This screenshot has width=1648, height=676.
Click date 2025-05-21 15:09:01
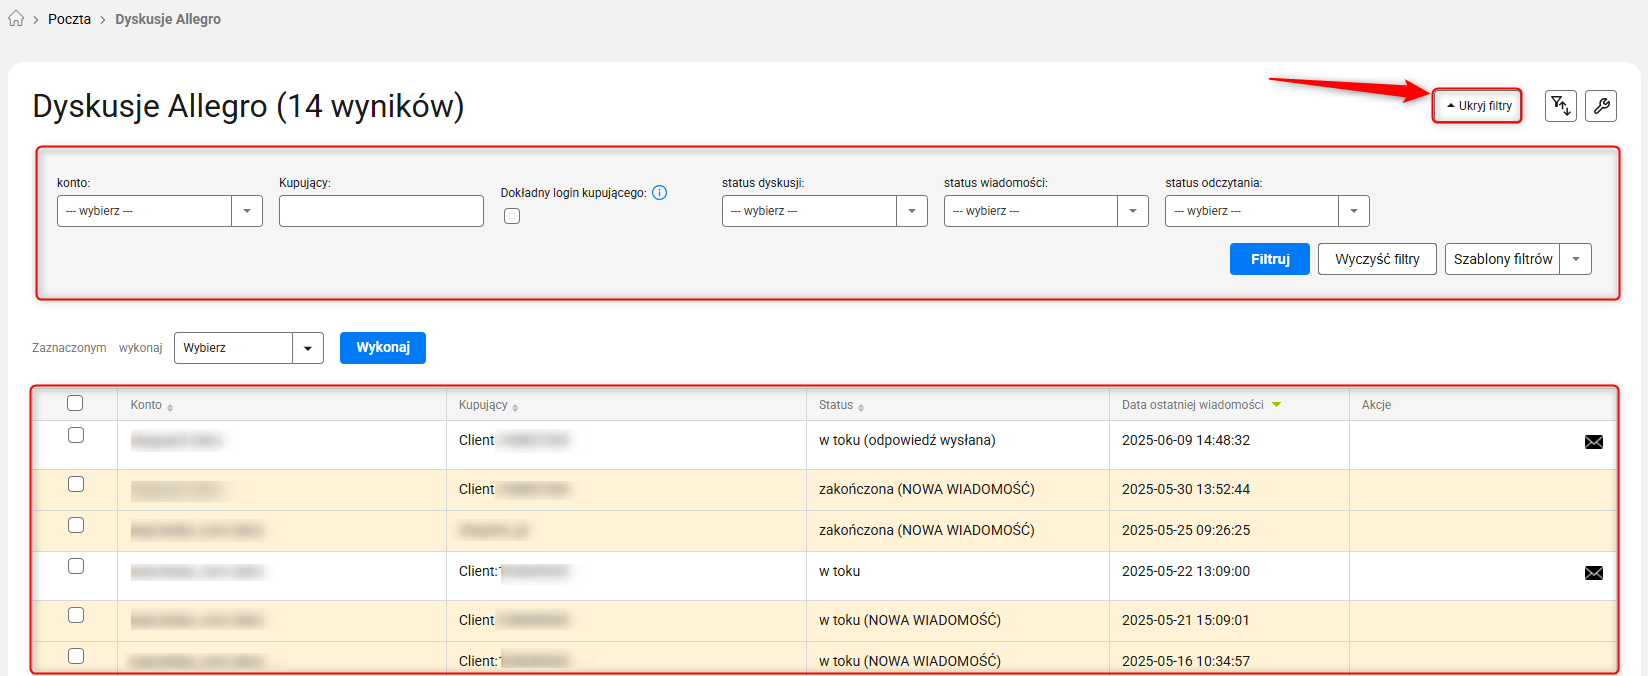click(1186, 620)
